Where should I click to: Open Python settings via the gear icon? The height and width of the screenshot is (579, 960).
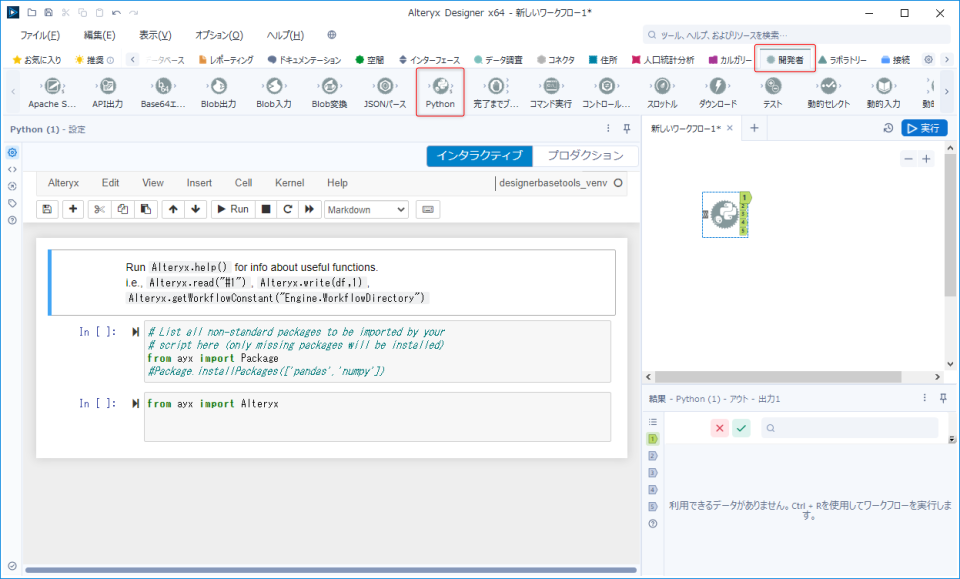(12, 152)
